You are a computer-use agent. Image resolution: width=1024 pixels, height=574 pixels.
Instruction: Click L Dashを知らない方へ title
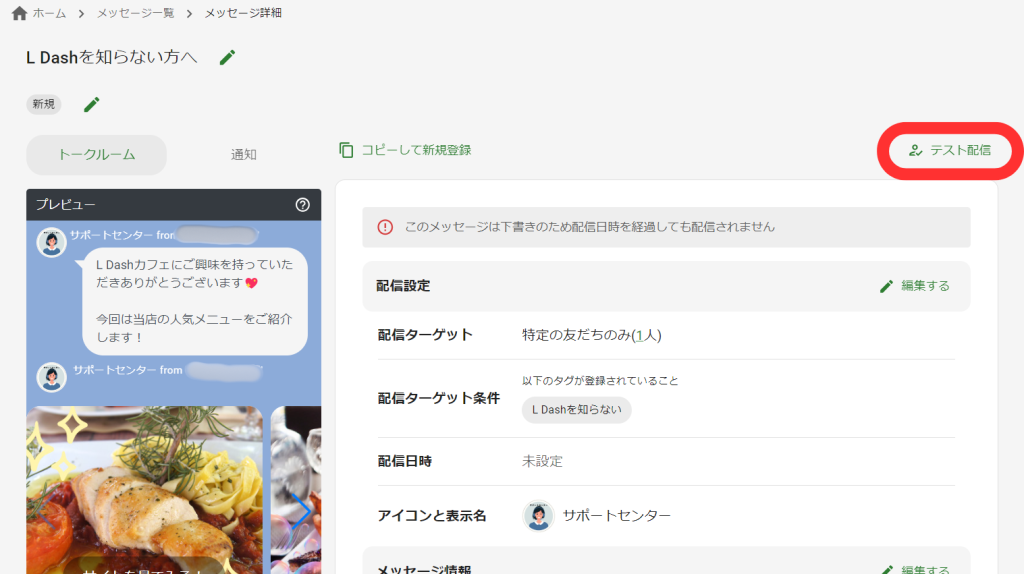click(x=112, y=57)
